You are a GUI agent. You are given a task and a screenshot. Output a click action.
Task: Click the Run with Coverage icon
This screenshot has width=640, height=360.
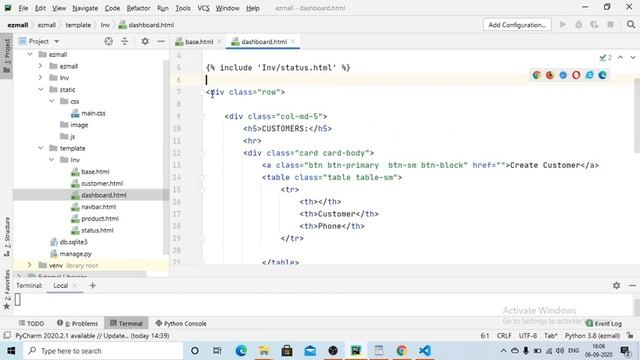(594, 24)
